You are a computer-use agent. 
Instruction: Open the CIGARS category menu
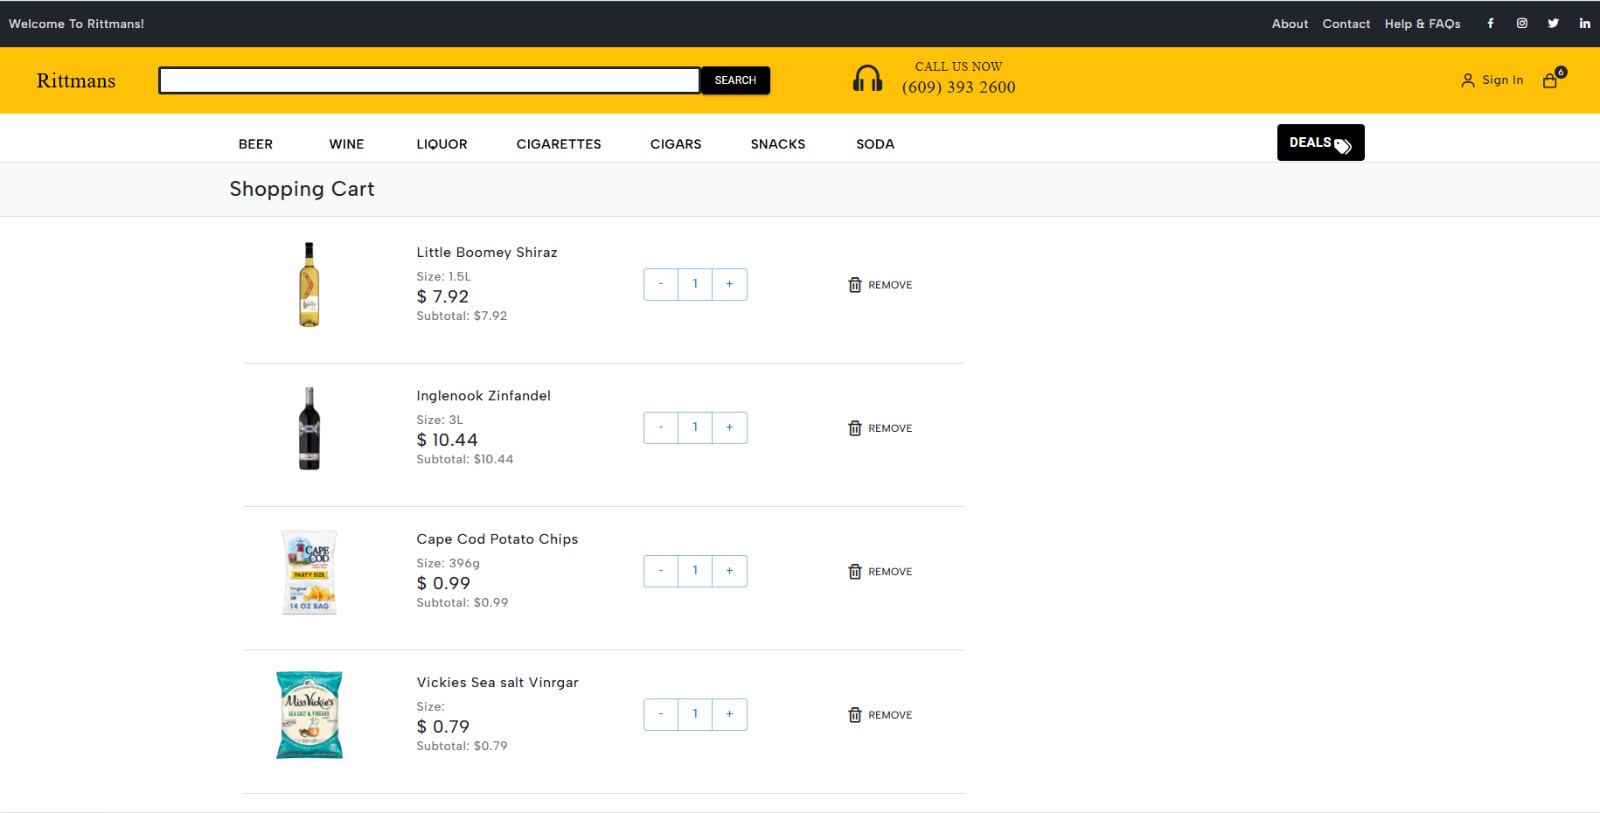(675, 144)
